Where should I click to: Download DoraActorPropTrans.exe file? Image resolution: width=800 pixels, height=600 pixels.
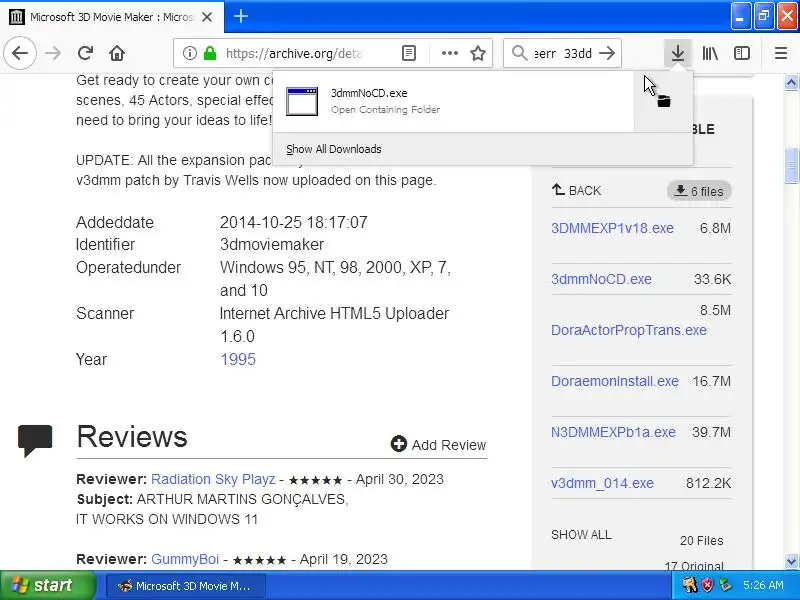pyautogui.click(x=629, y=330)
